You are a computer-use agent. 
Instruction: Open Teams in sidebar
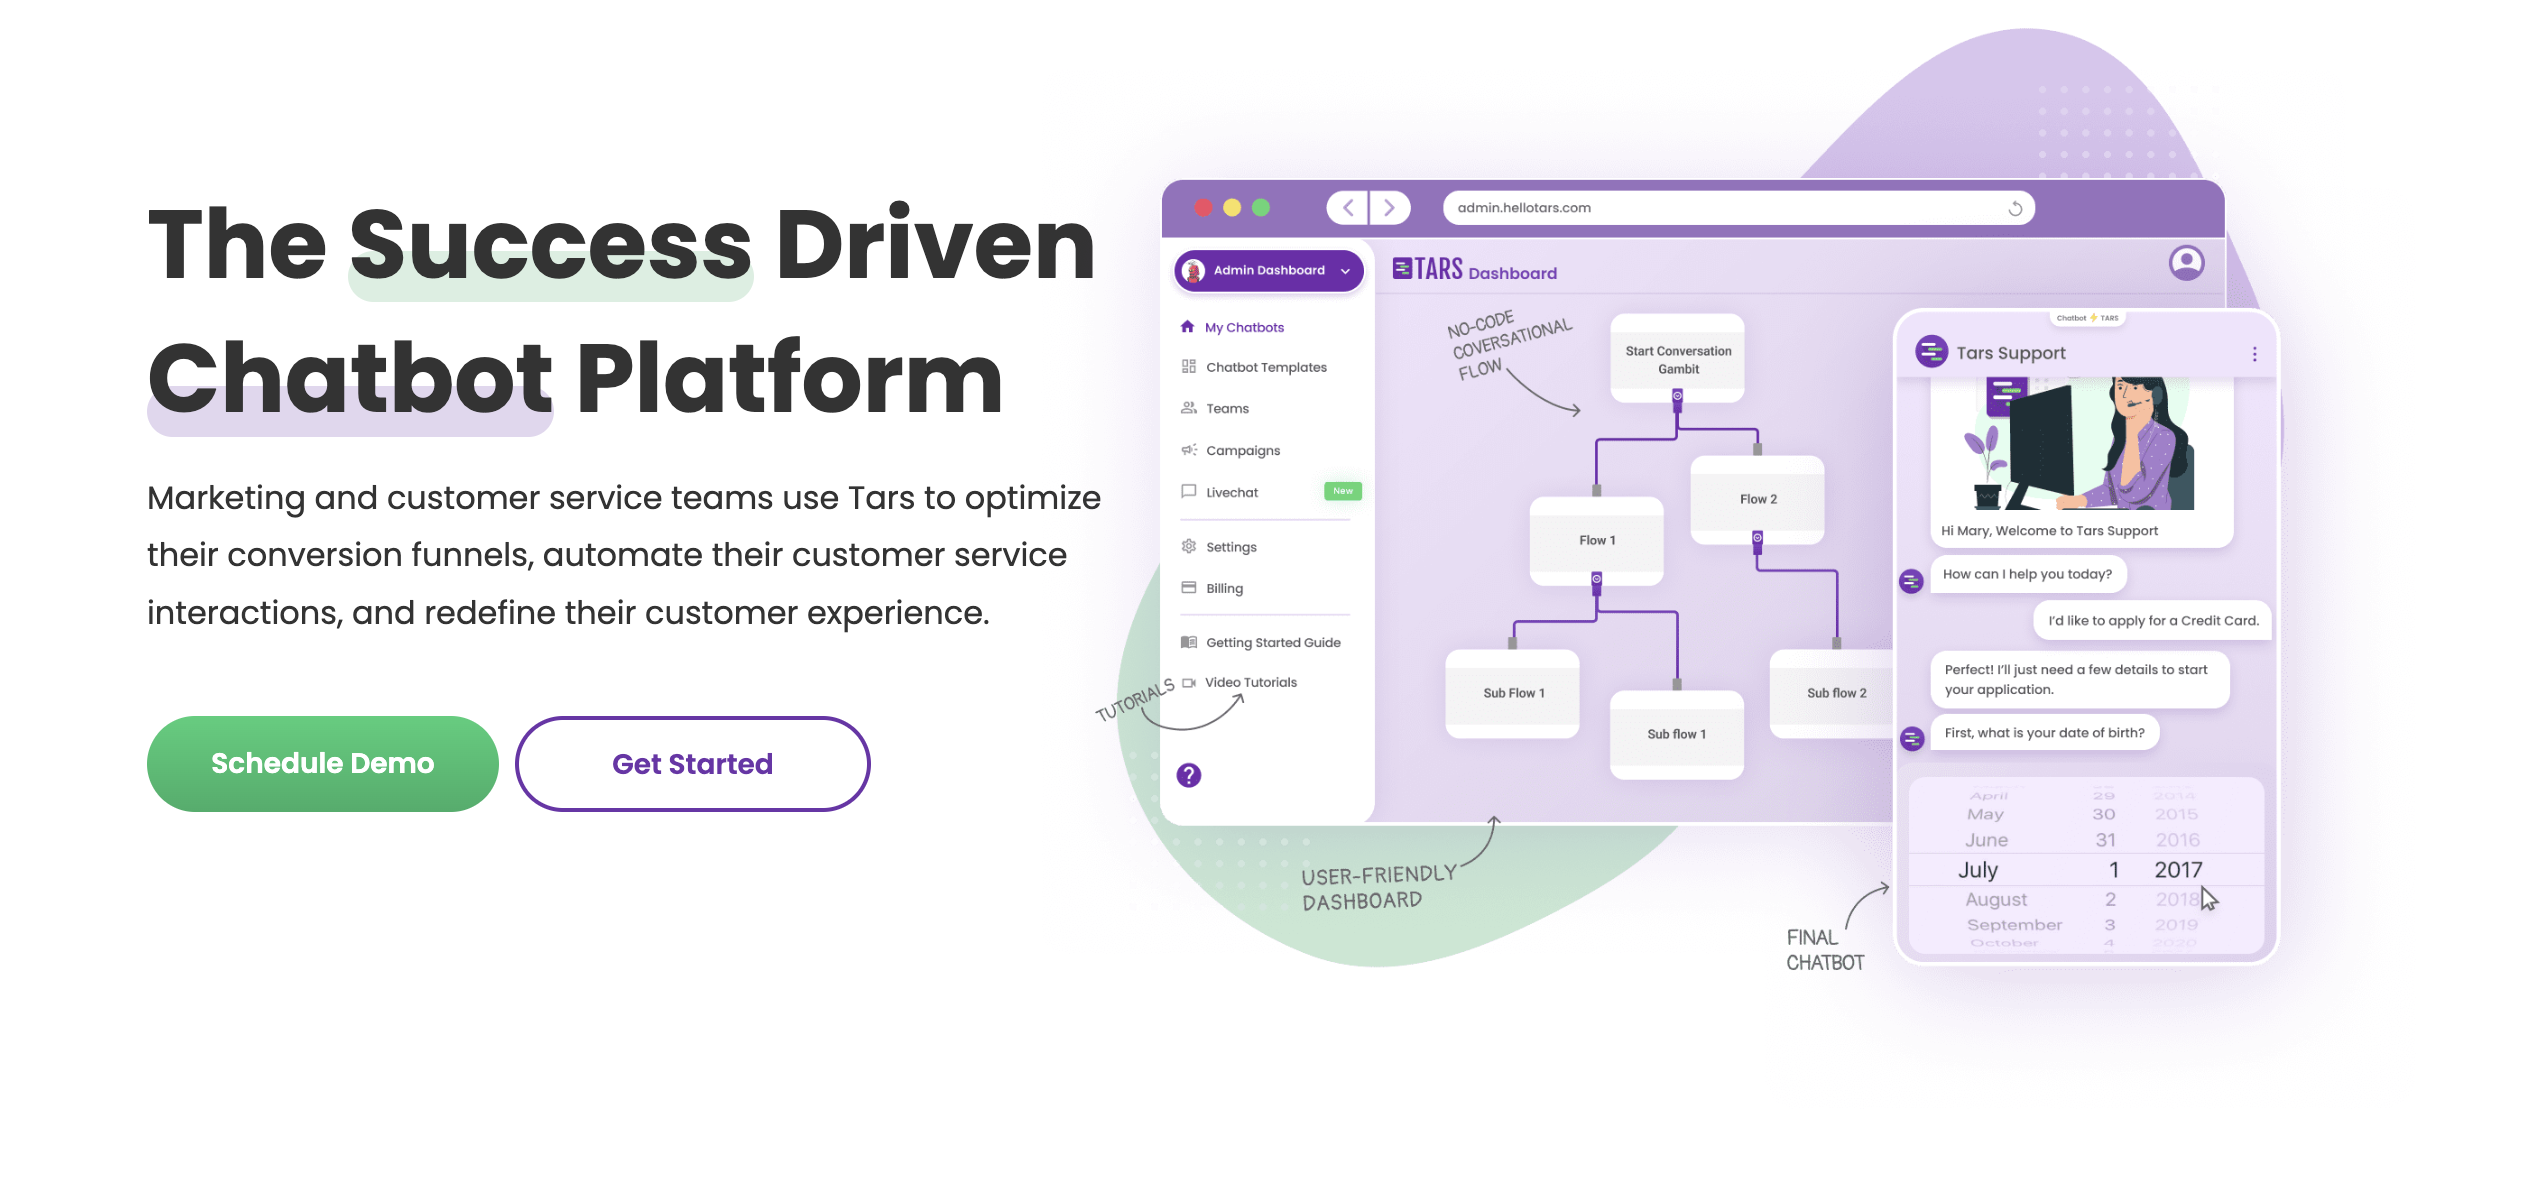pos(1227,408)
